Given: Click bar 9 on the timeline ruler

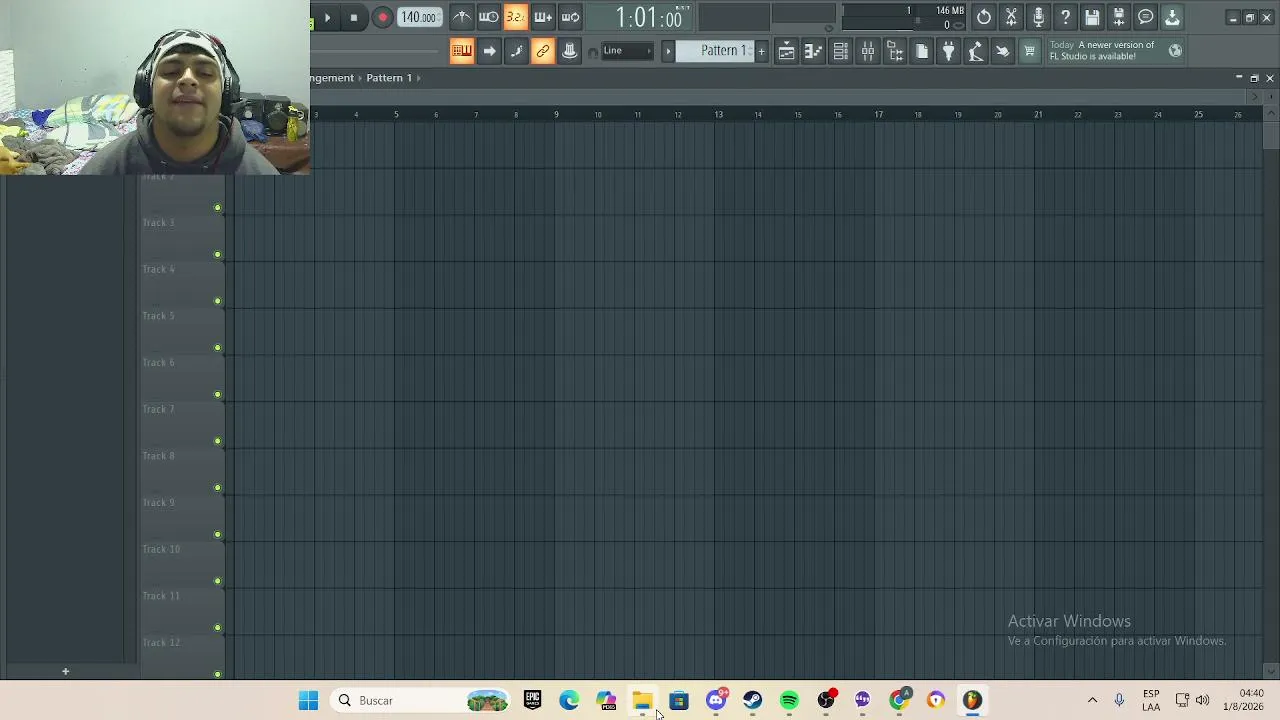Looking at the screenshot, I should [x=556, y=114].
